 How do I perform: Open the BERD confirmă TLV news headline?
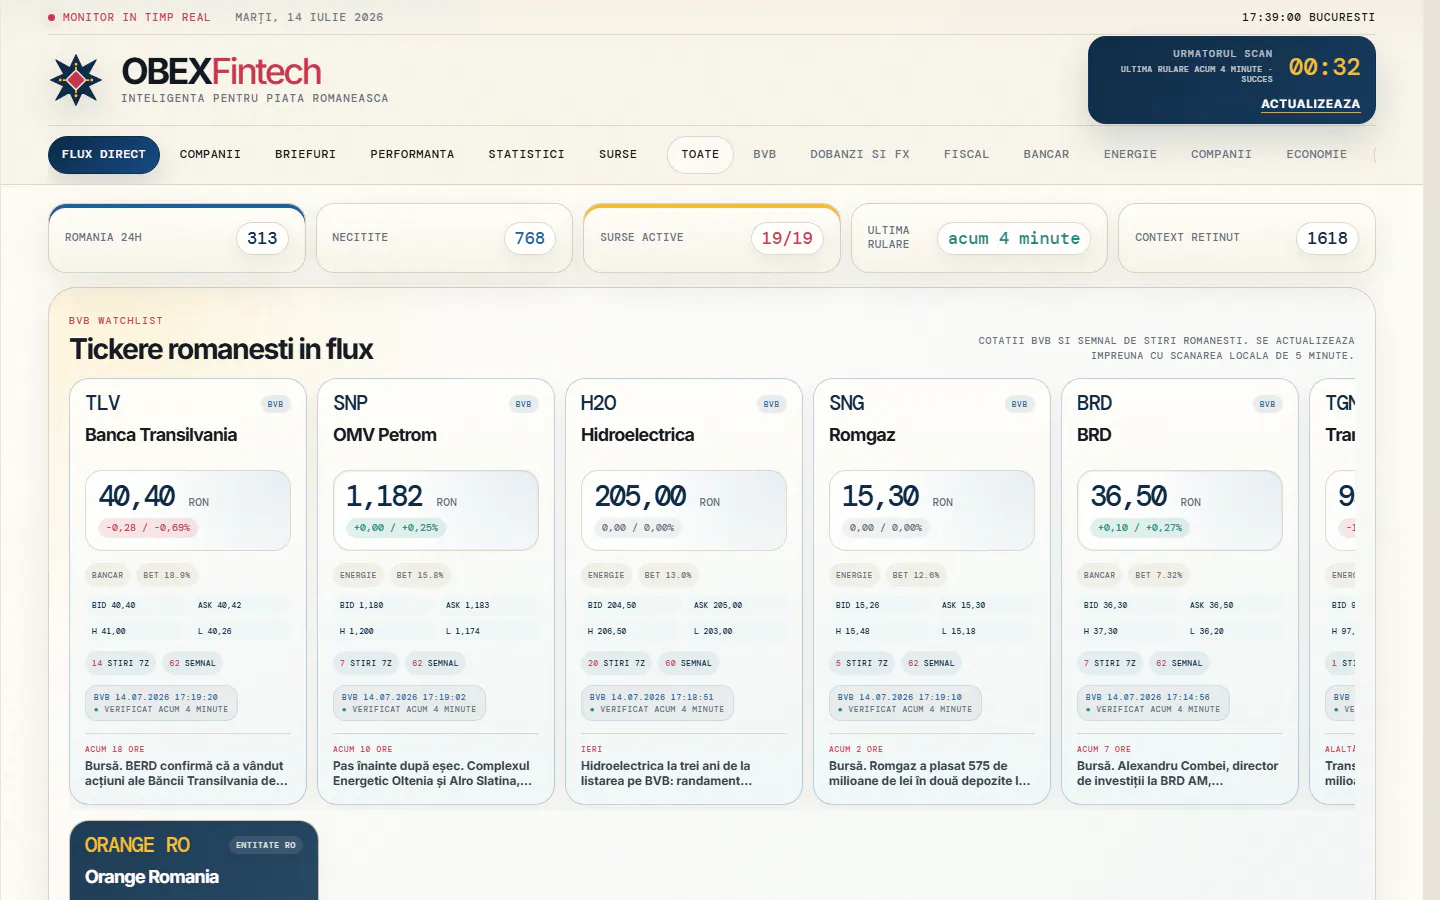(x=186, y=773)
